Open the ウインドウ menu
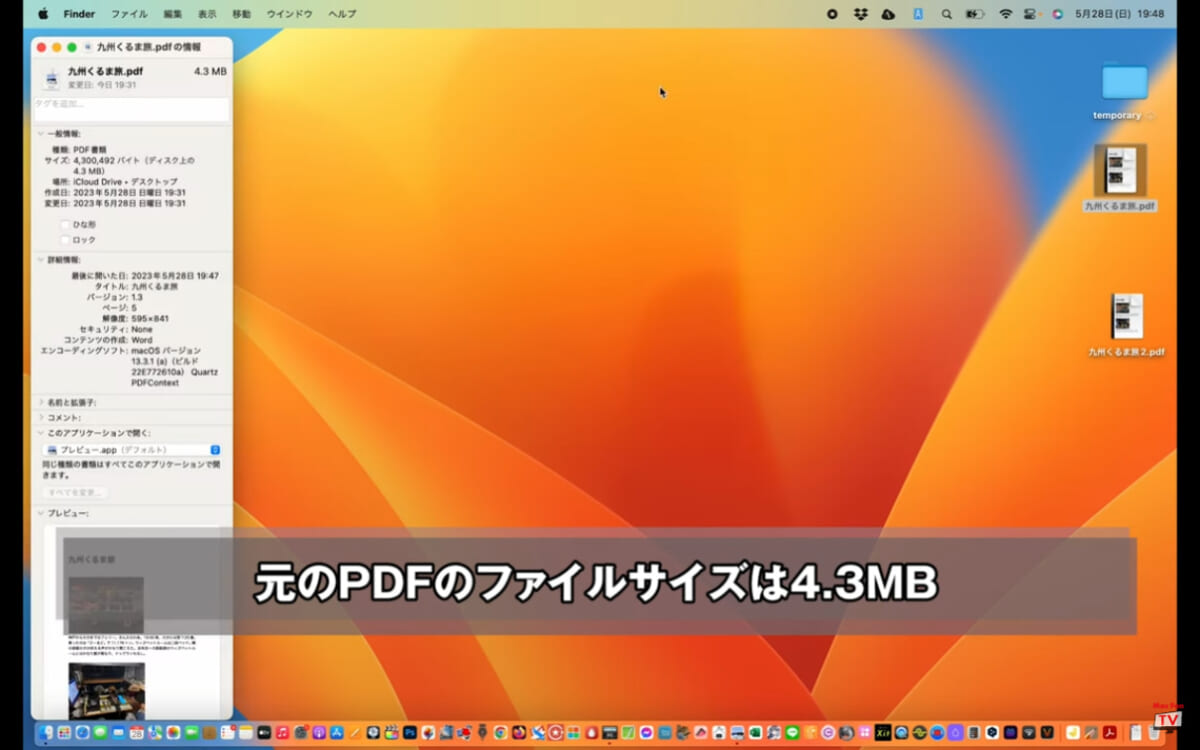1200x750 pixels. (290, 14)
